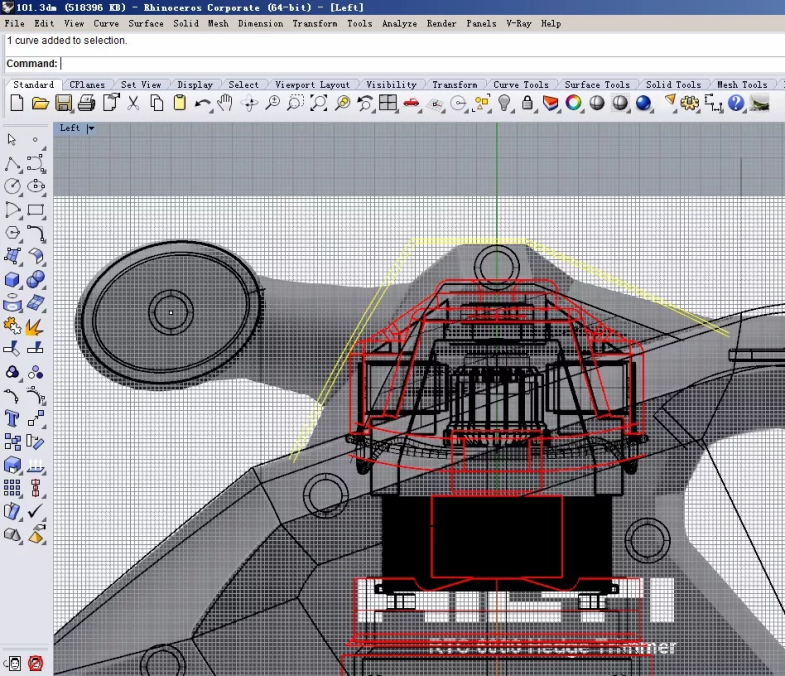This screenshot has height=676, width=785.
Task: Switch to the Curve Tools tab
Action: coord(521,85)
